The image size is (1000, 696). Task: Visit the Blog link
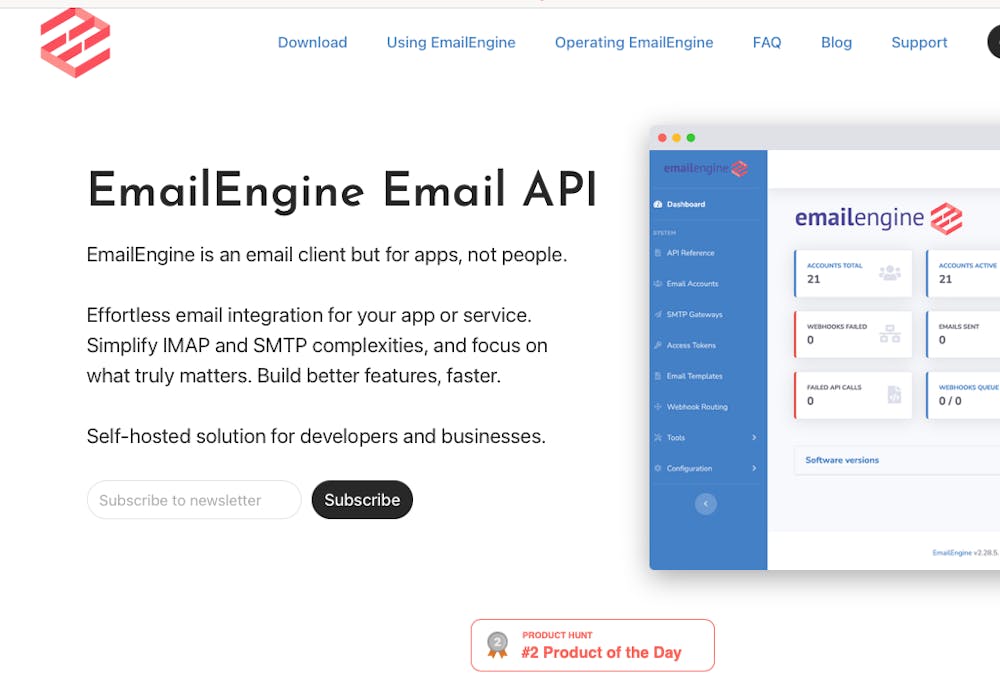836,43
